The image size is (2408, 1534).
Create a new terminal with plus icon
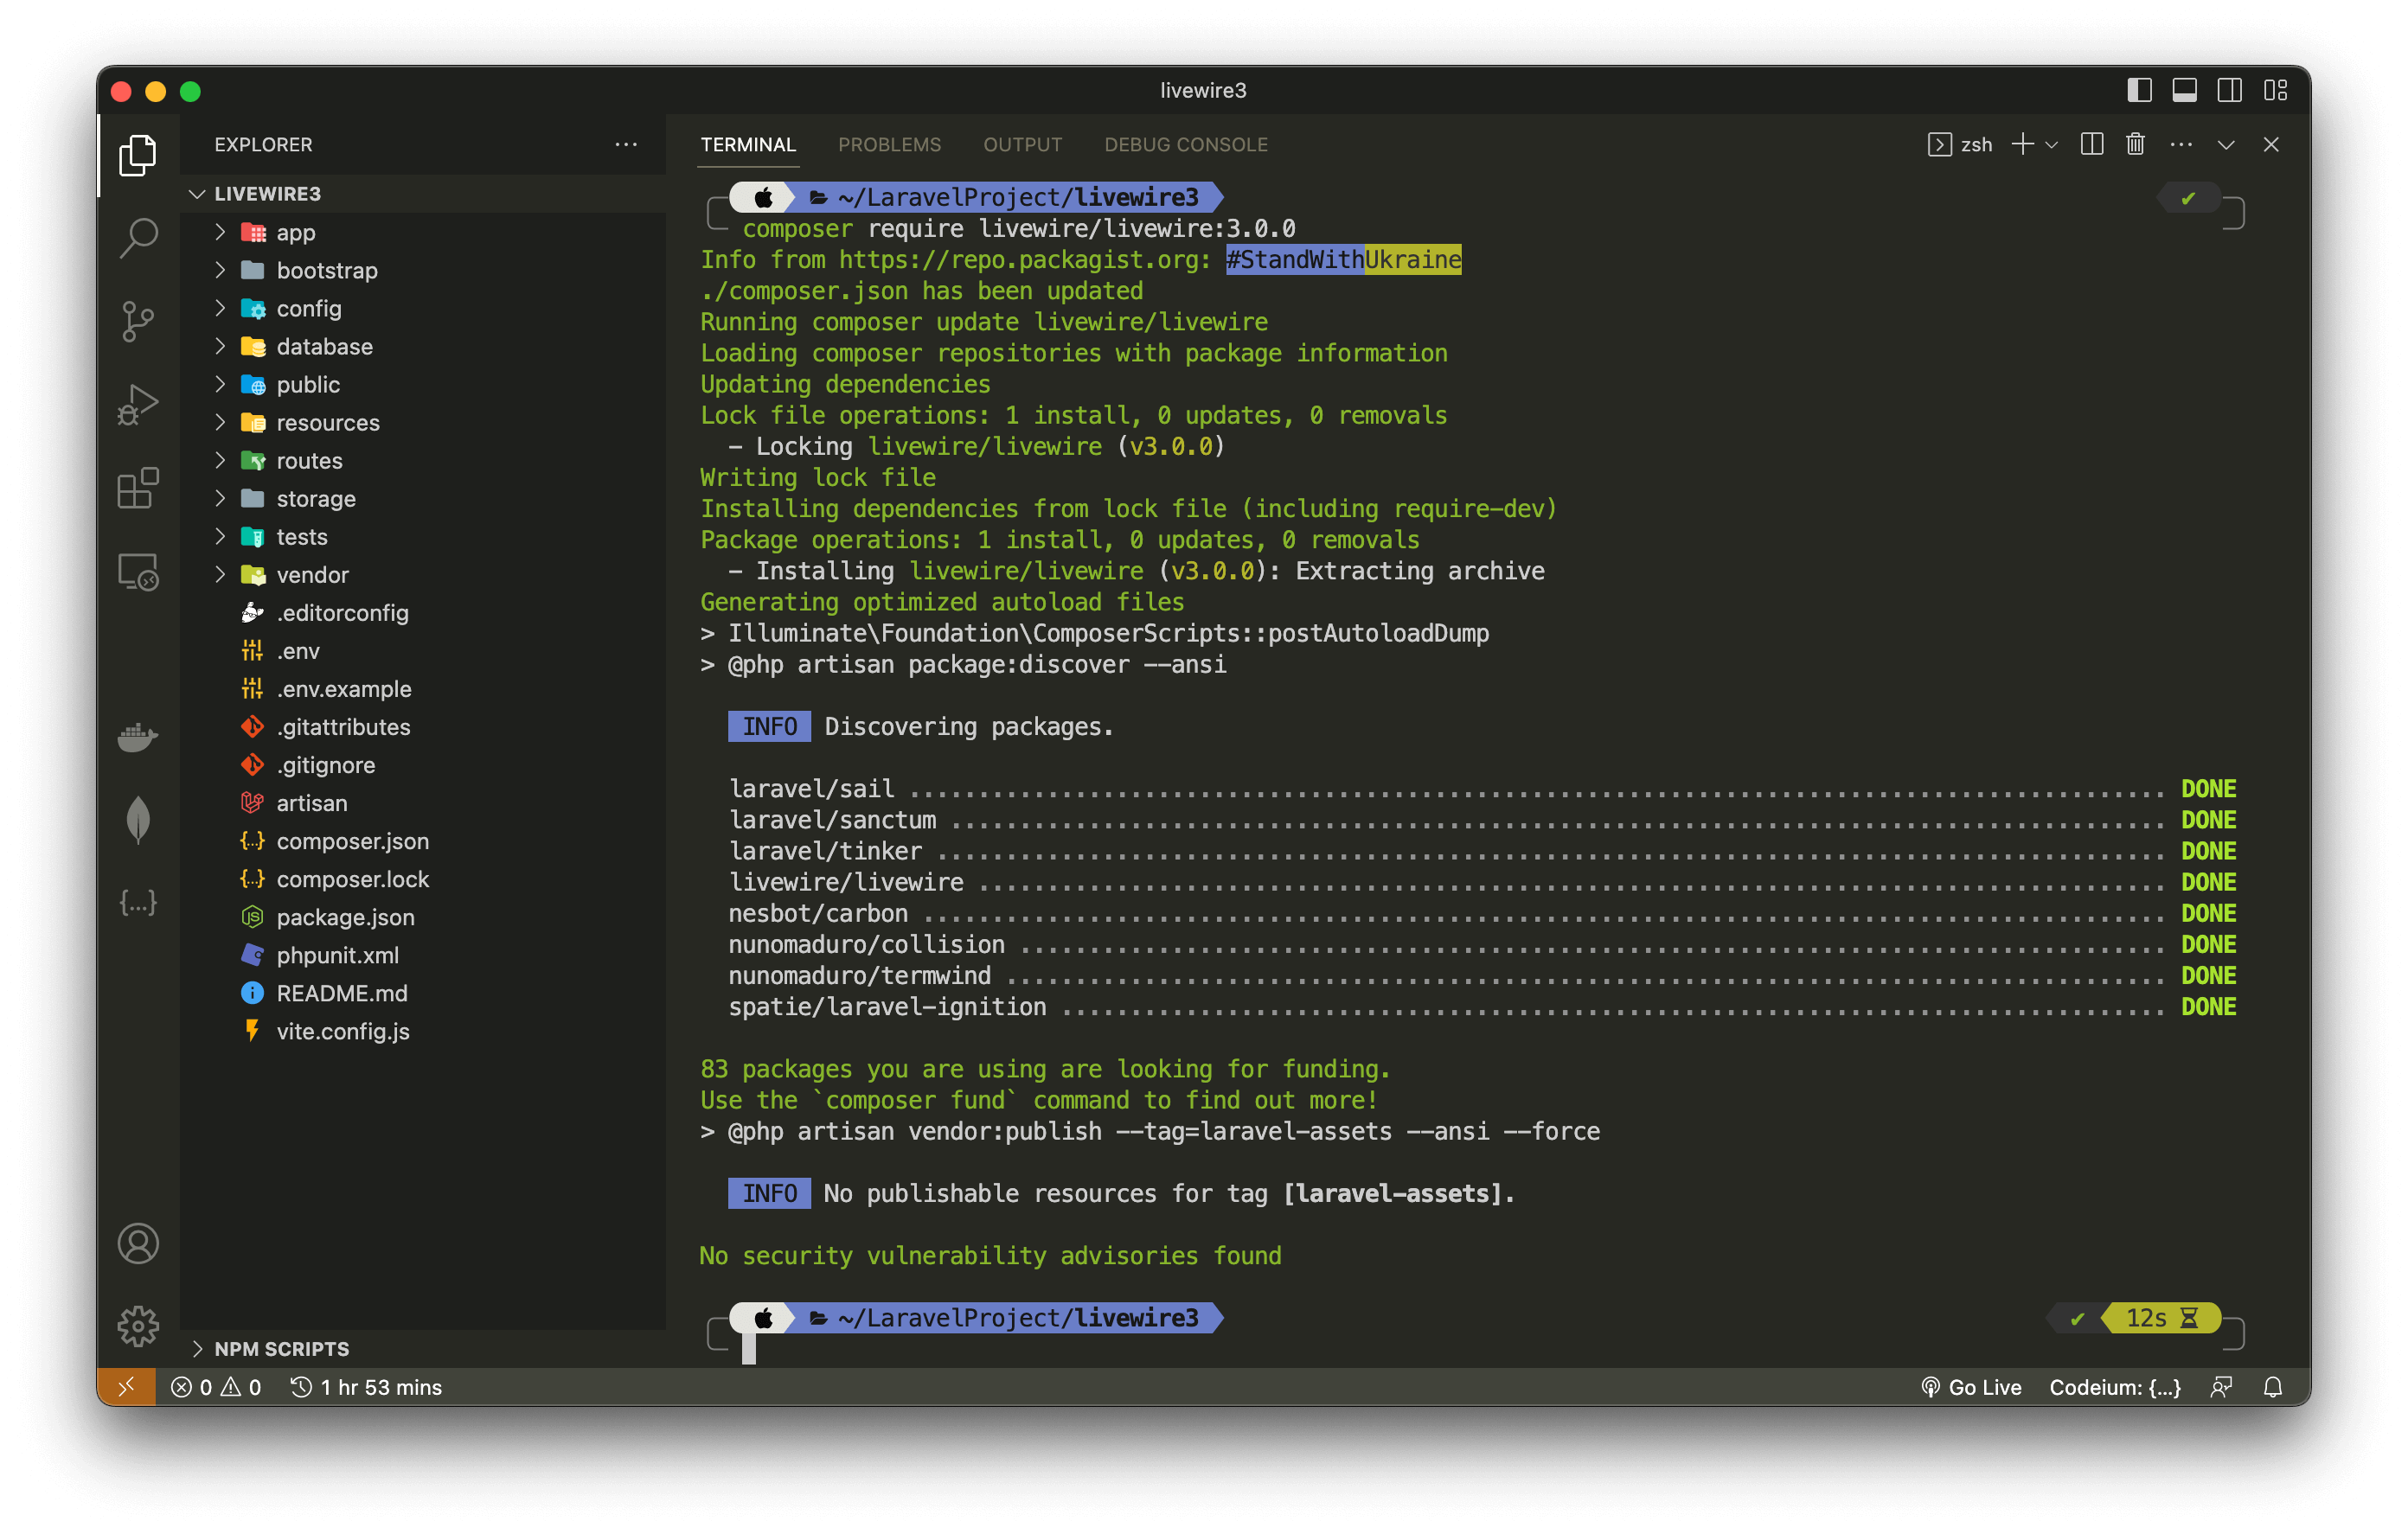[2022, 144]
